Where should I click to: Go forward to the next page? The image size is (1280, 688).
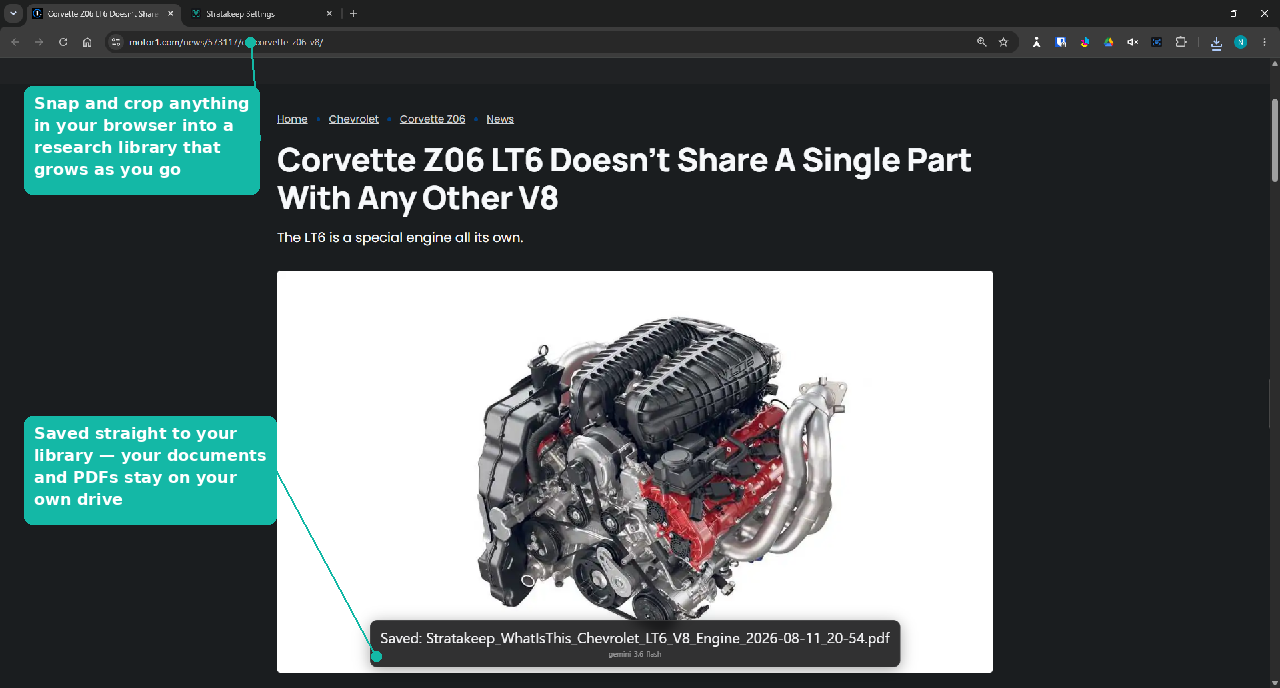[39, 42]
